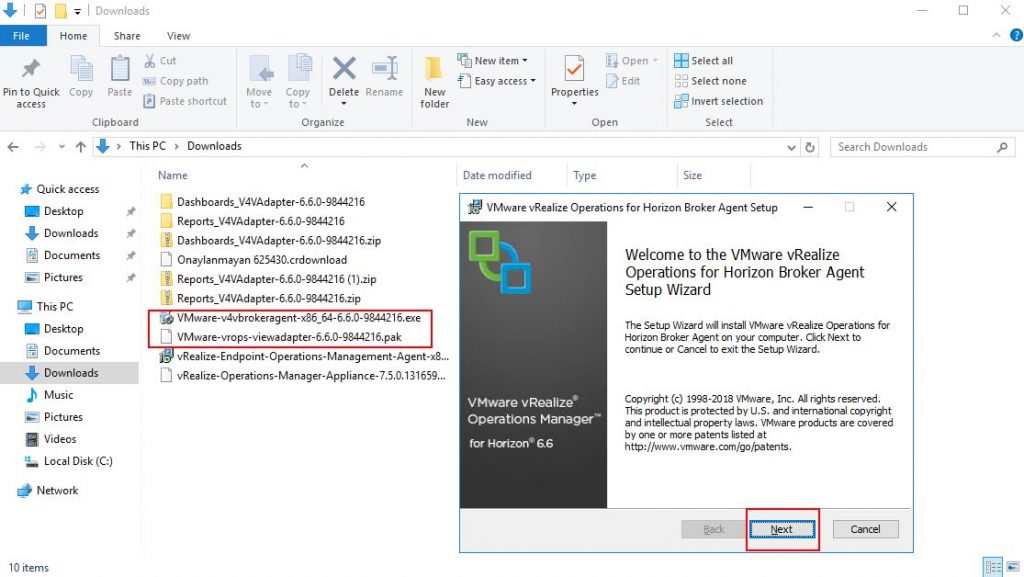Customize Quick Access Toolbar dropdown arrow
Image resolution: width=1024 pixels, height=577 pixels.
77,12
